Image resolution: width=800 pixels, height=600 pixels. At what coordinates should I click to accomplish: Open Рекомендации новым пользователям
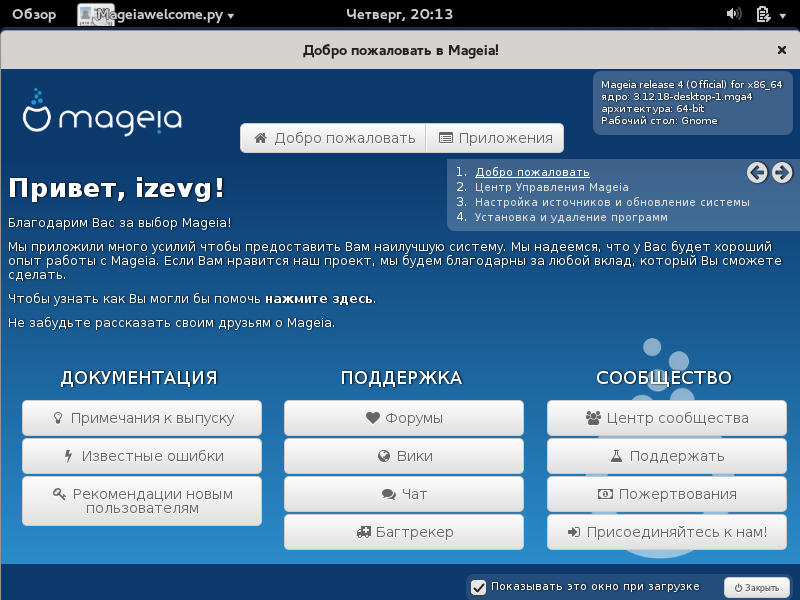click(x=142, y=501)
